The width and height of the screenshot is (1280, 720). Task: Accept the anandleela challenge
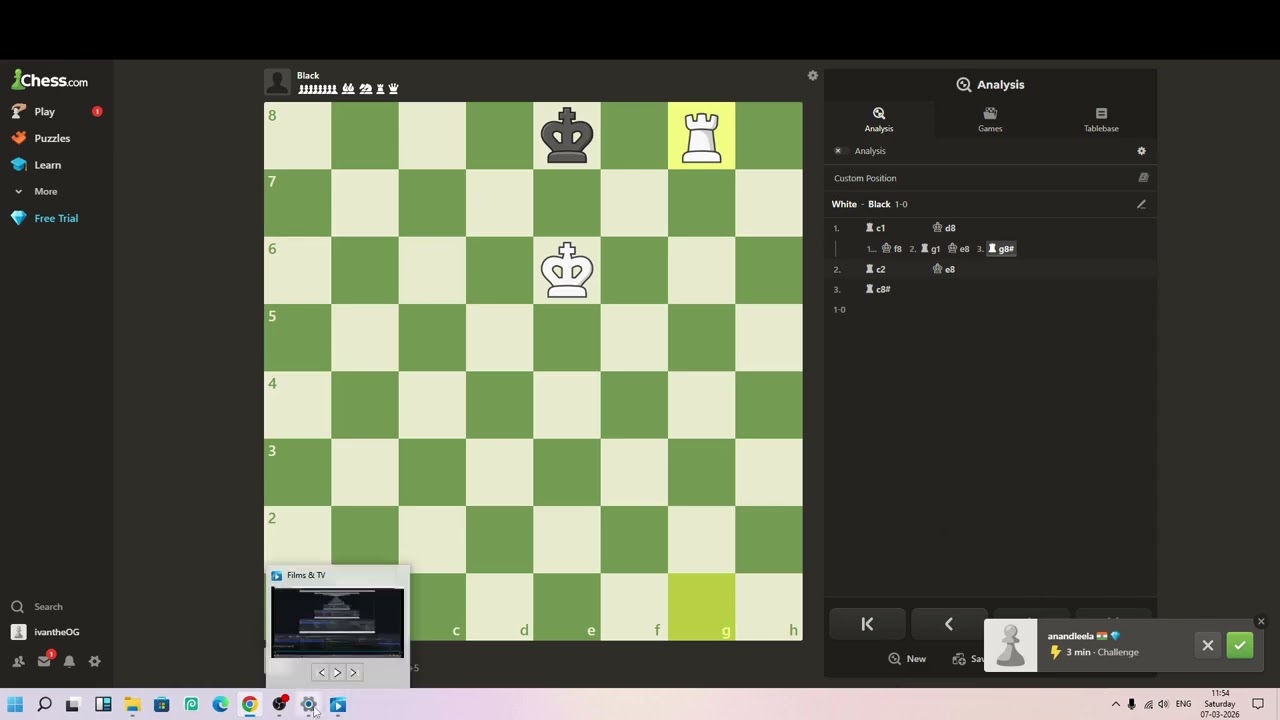pos(1240,646)
